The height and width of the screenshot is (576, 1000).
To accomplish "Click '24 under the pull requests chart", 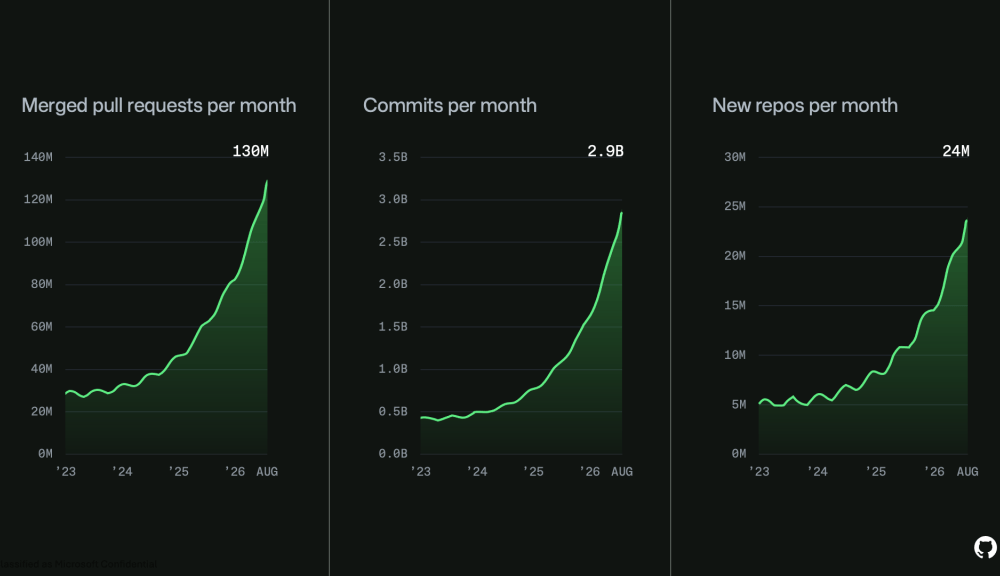I will tap(122, 471).
